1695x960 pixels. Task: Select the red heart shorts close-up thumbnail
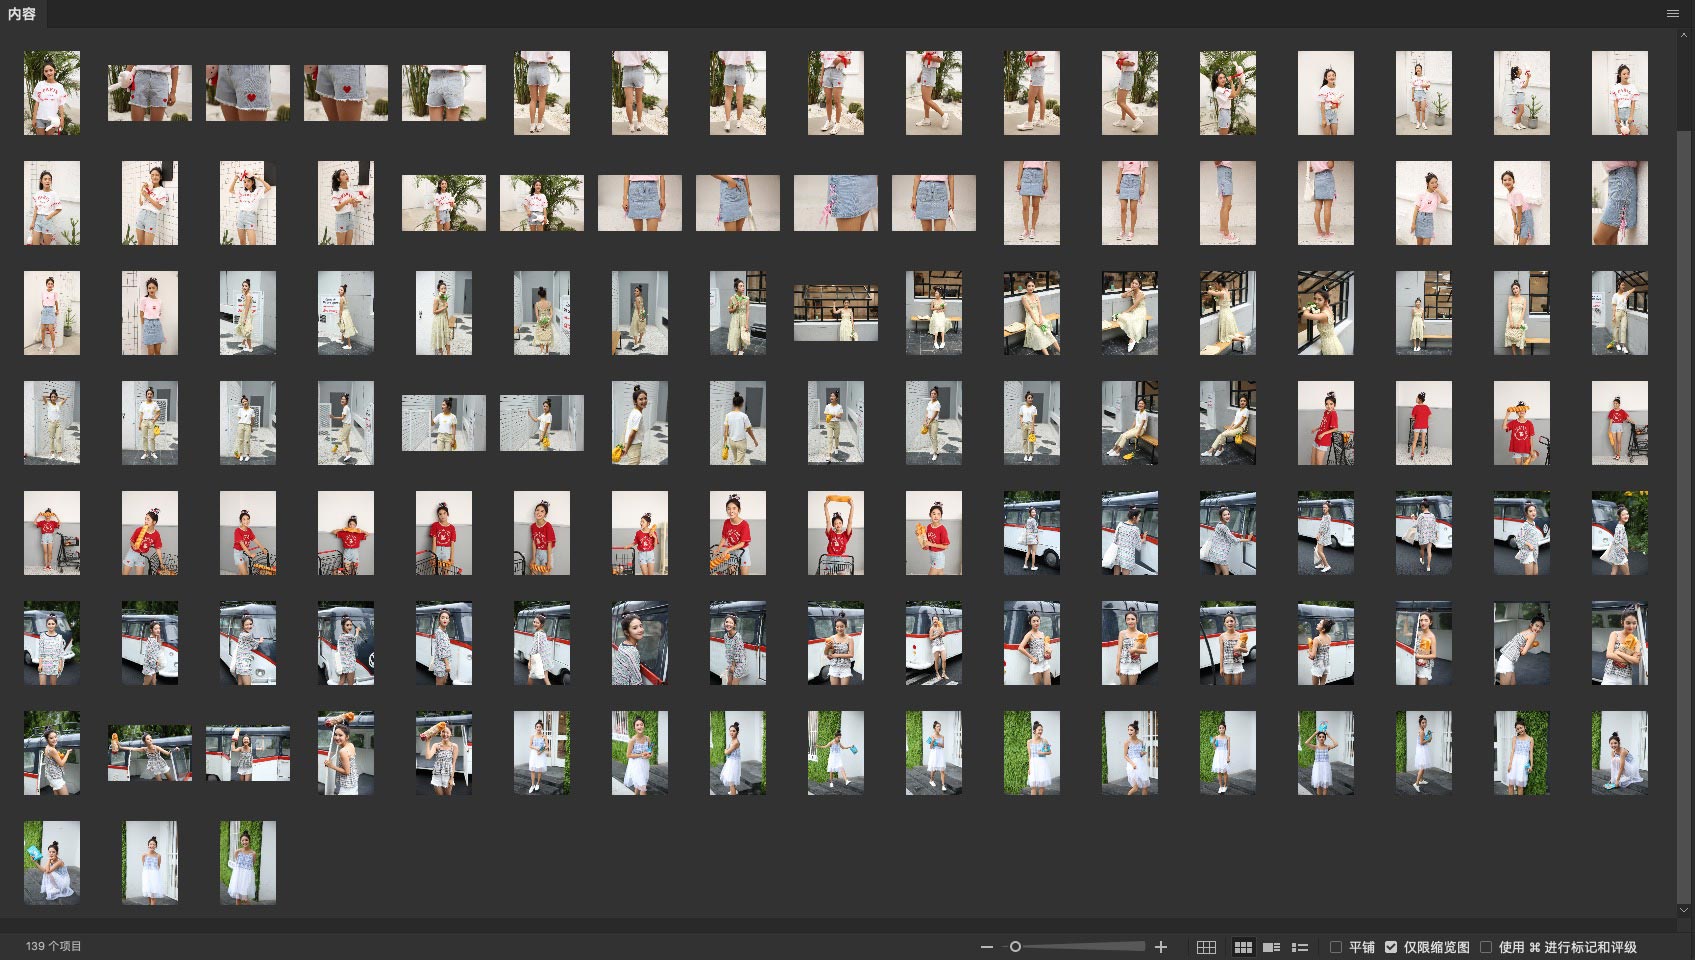(248, 93)
